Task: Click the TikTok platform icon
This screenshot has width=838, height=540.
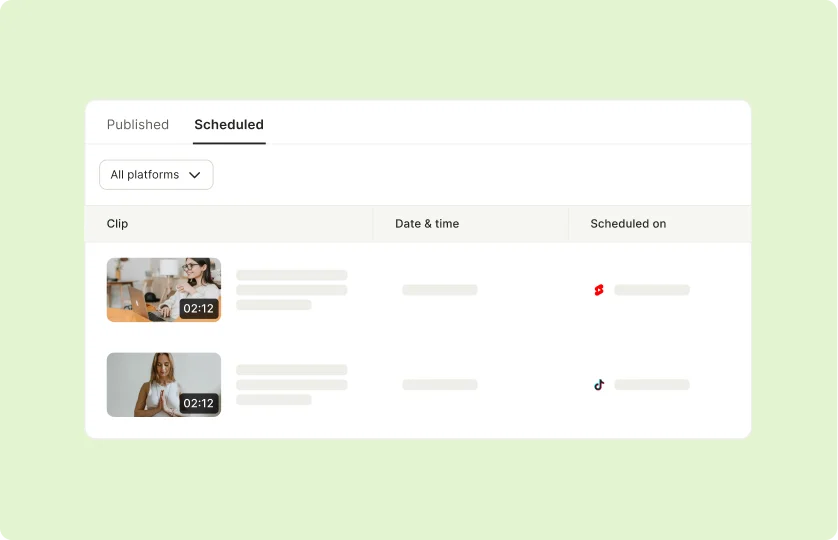Action: 599,384
